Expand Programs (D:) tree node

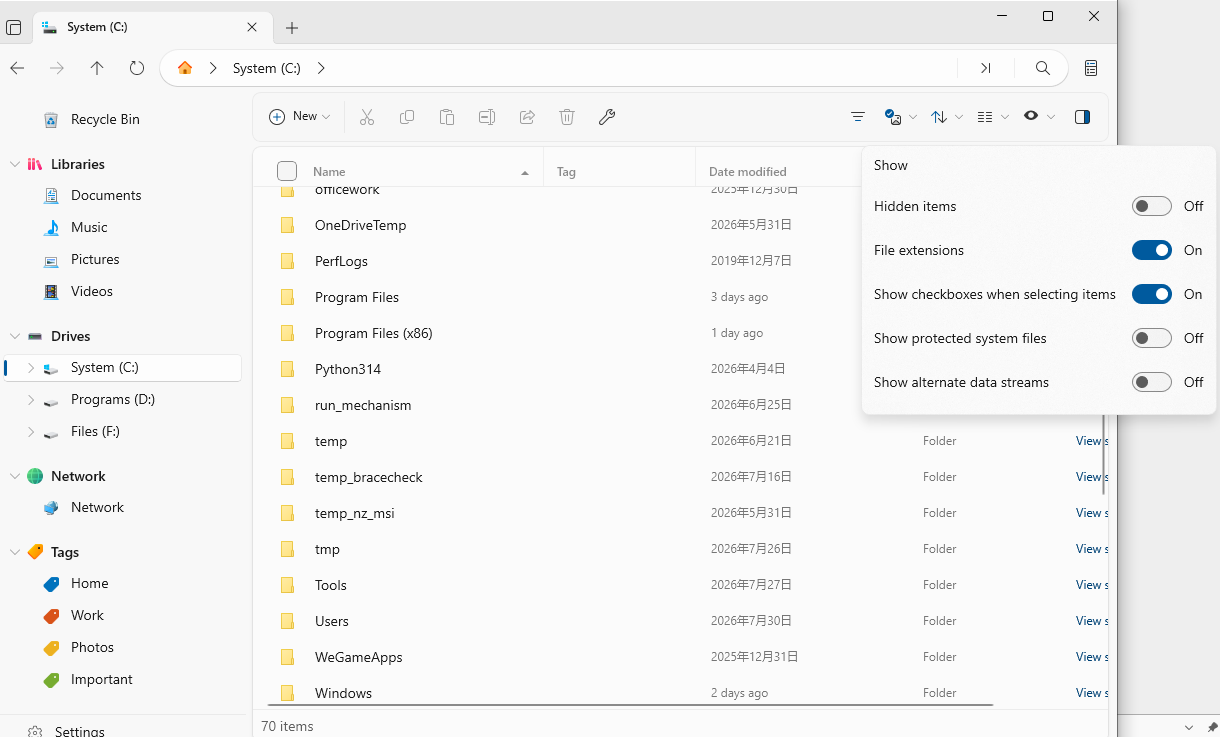point(31,400)
